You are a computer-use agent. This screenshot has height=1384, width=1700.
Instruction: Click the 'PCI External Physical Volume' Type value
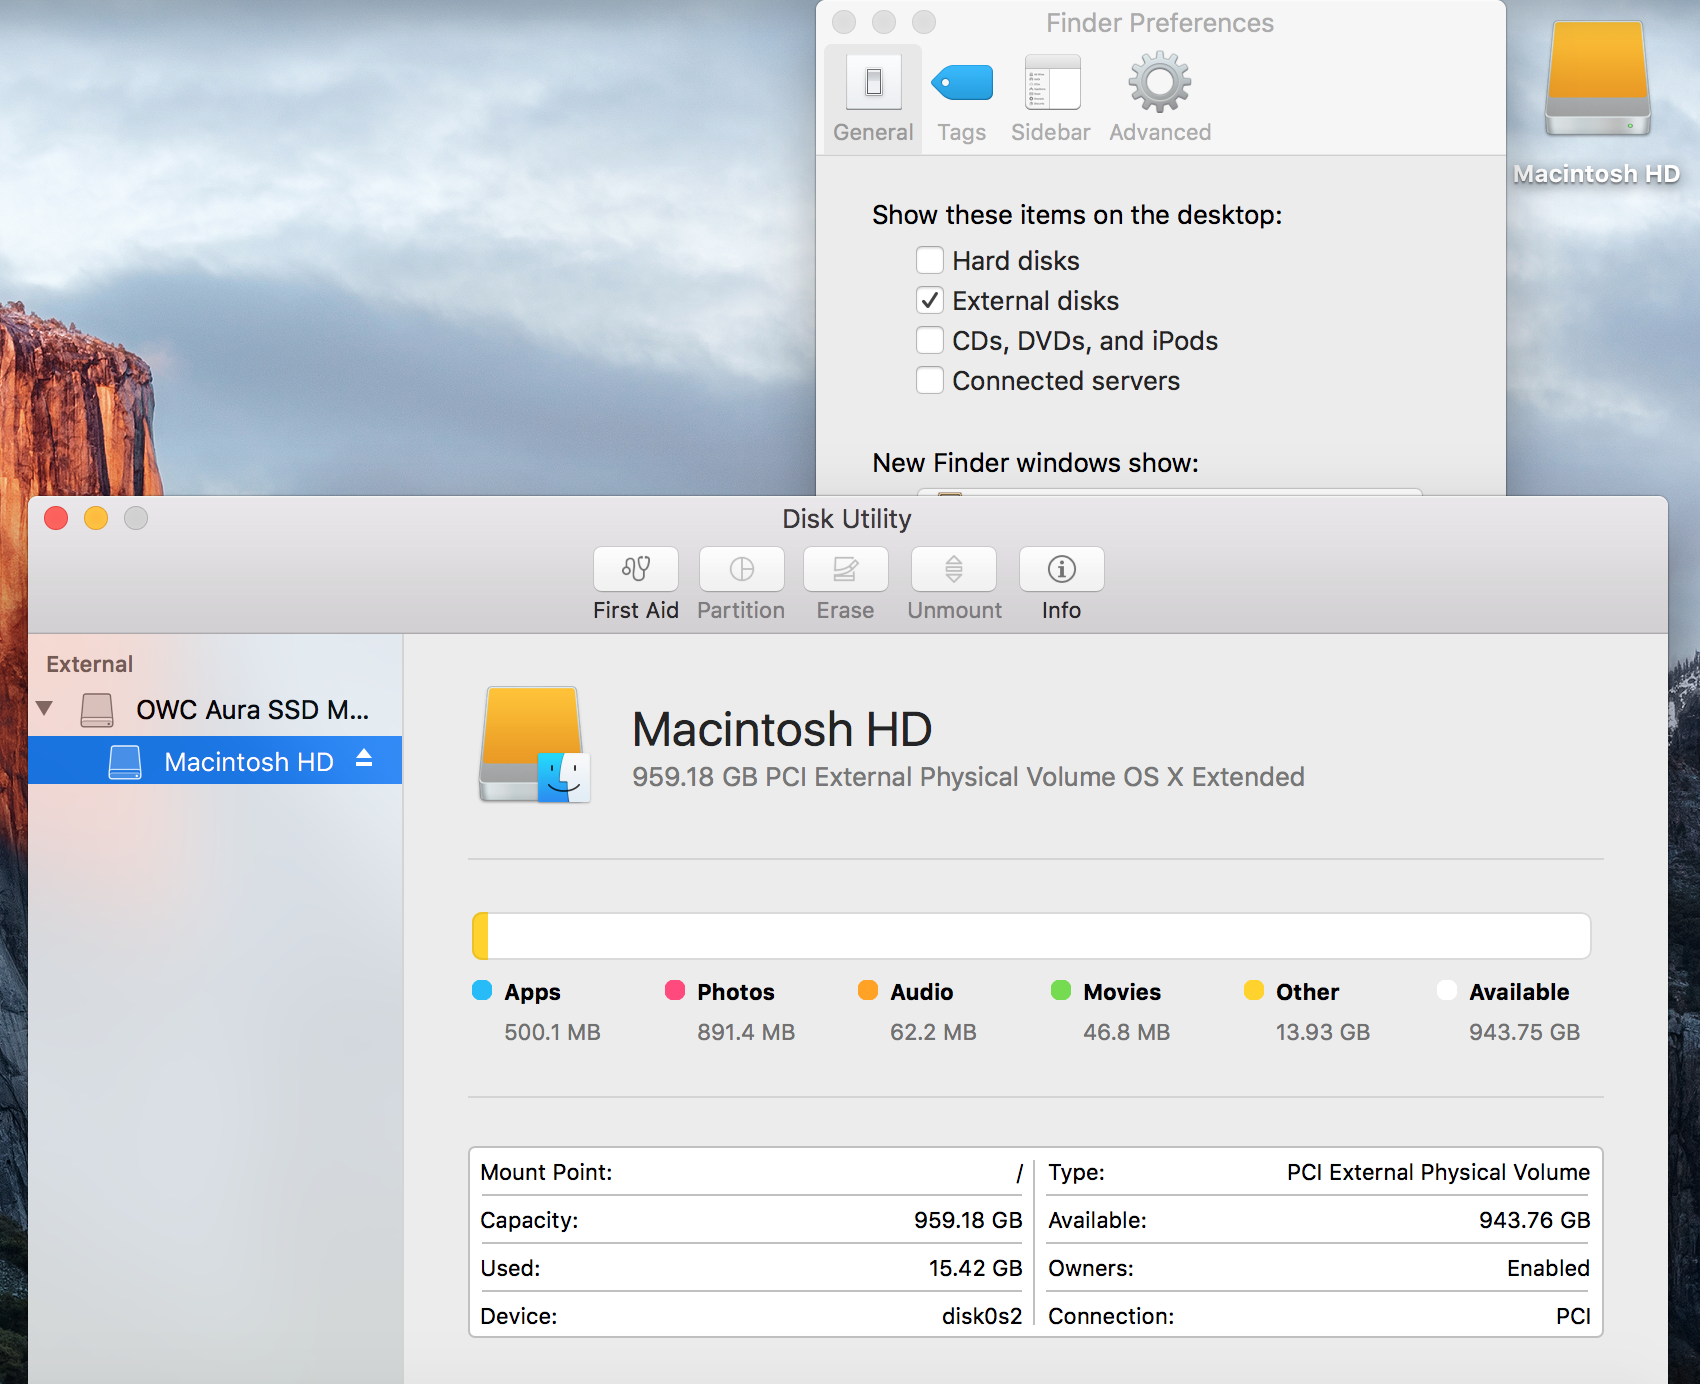1438,1172
